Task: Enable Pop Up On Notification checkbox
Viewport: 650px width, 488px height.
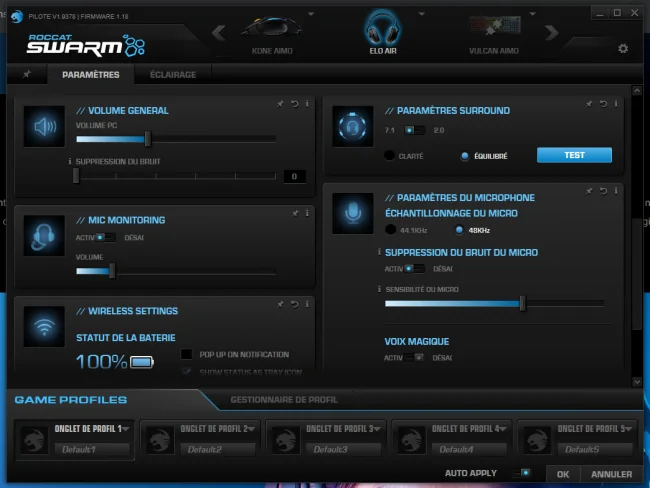Action: [x=187, y=354]
